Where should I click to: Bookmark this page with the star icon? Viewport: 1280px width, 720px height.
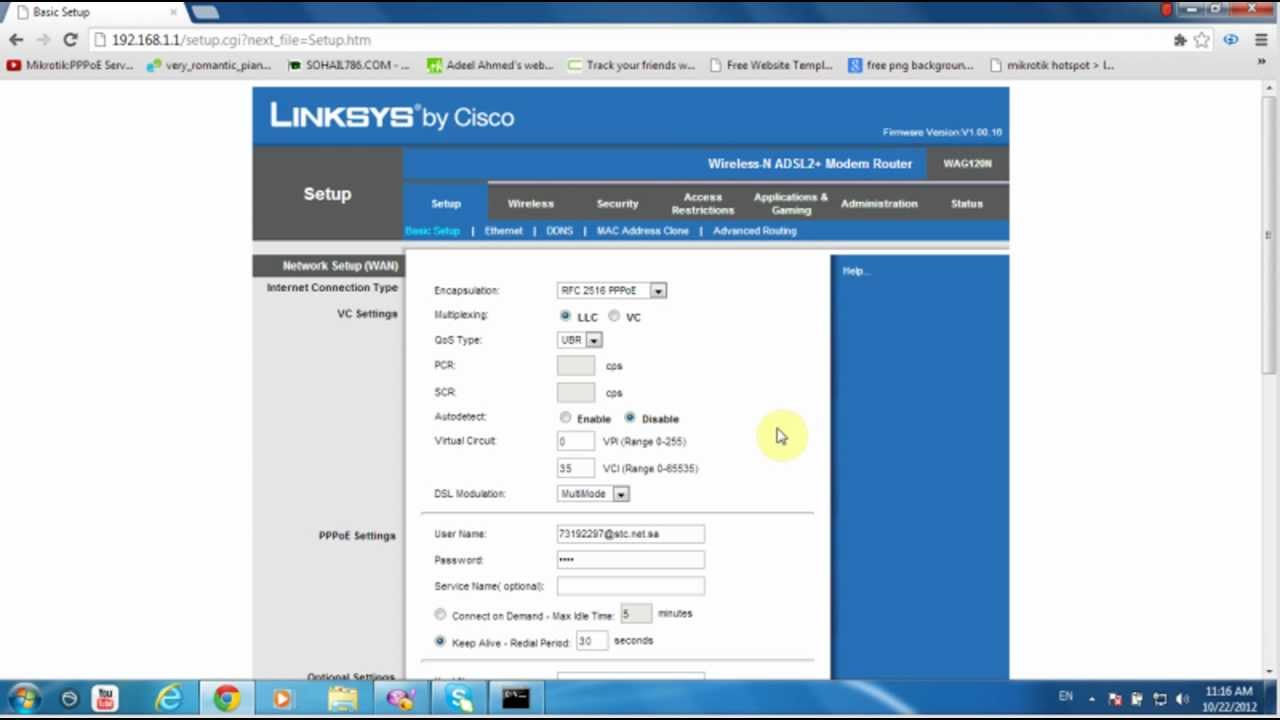click(1202, 40)
